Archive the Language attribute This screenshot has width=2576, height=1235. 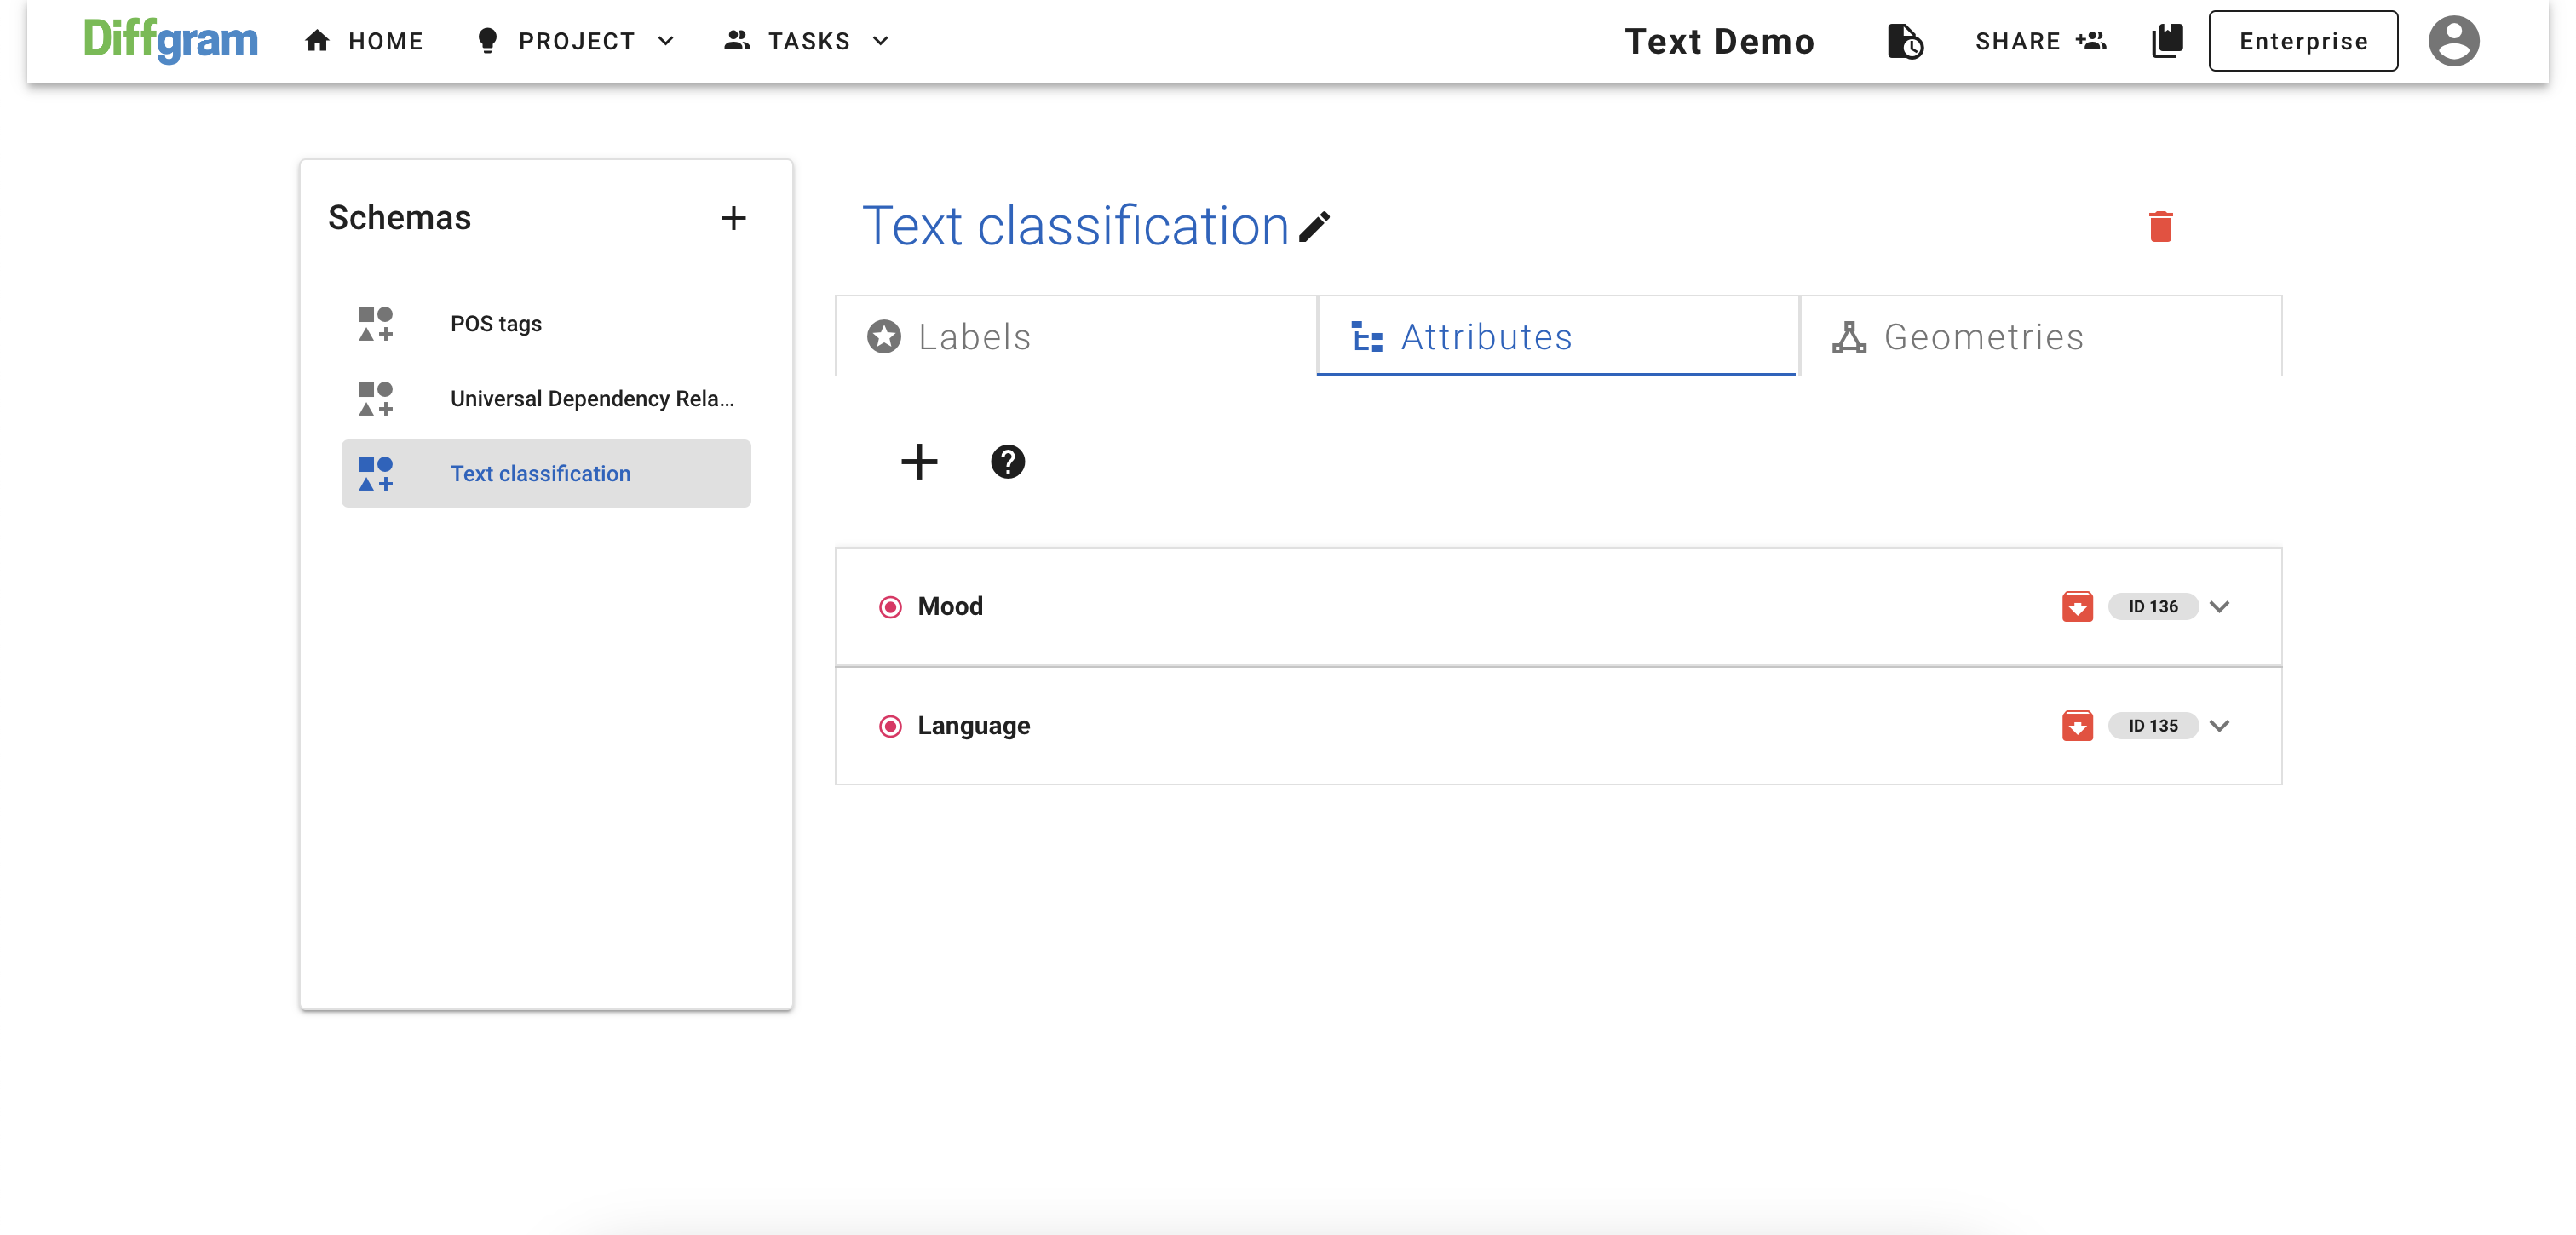[2076, 726]
